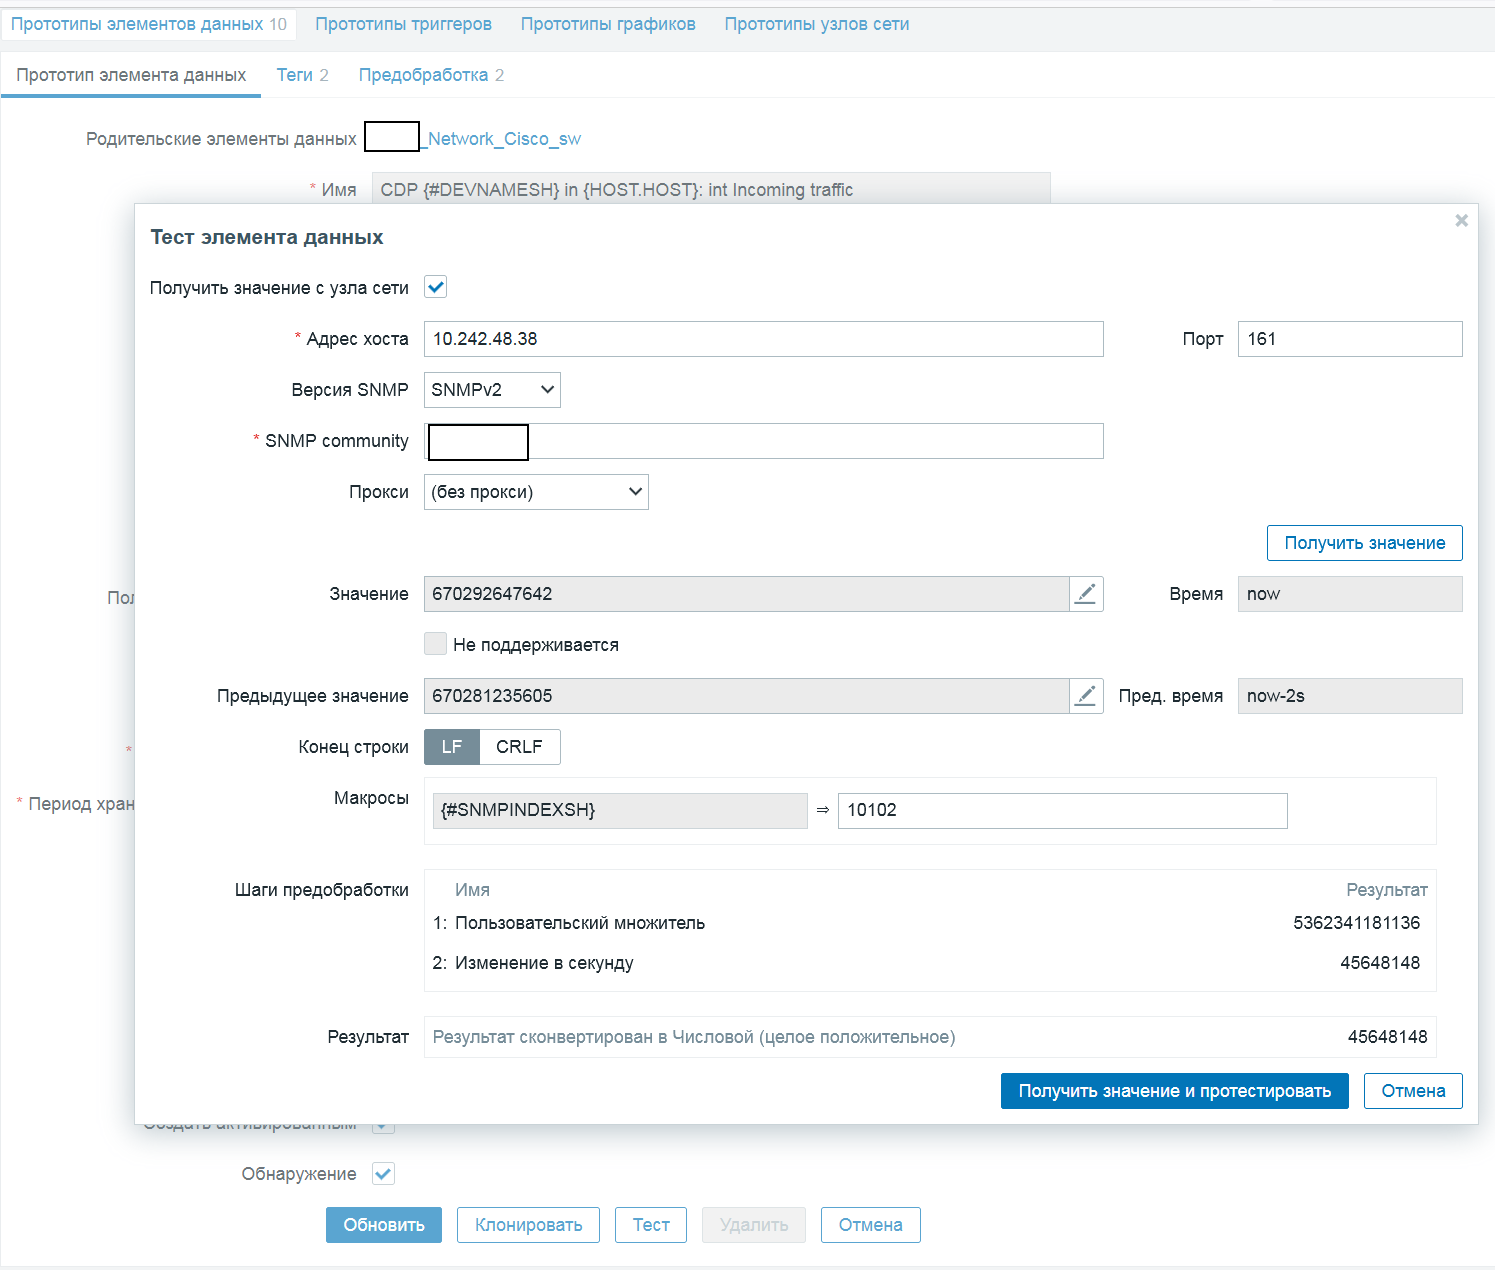Image resolution: width=1495 pixels, height=1270 pixels.
Task: Close the Тест элемента данных dialog
Action: 1461,221
